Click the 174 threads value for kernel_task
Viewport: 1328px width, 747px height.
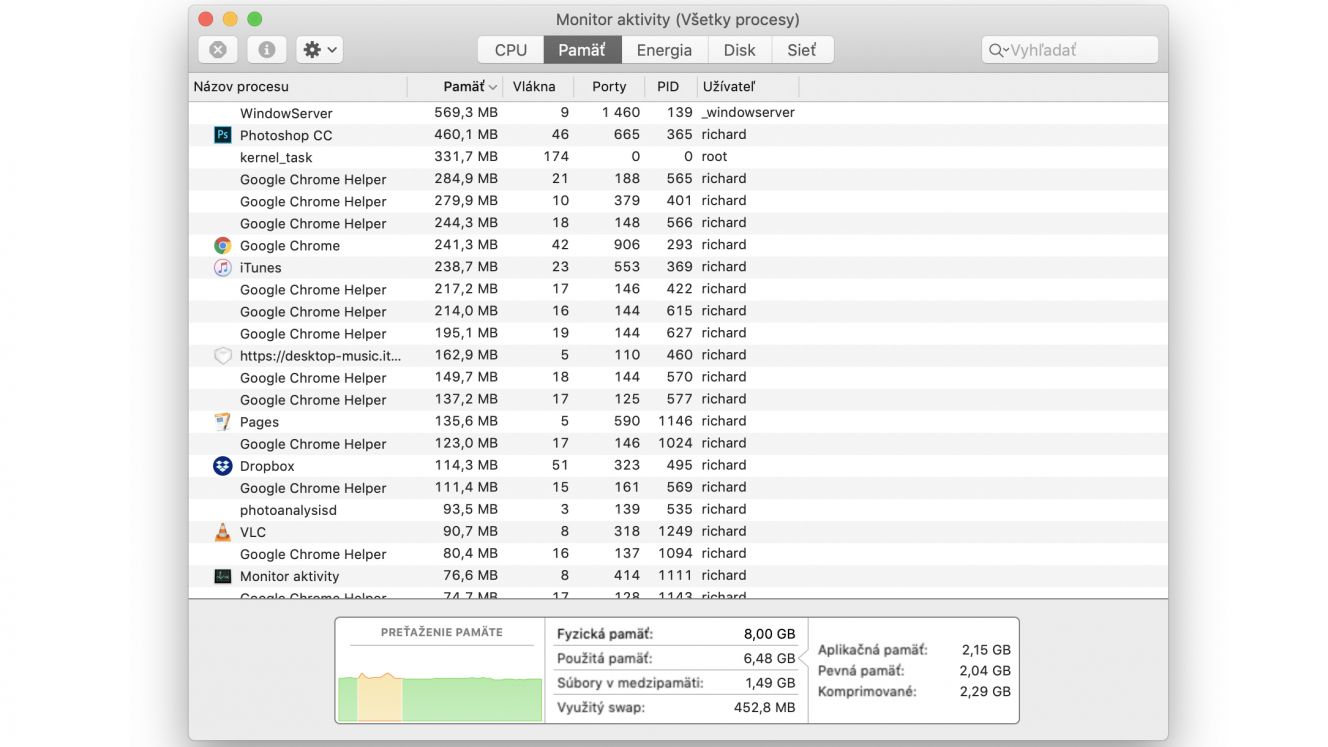(556, 157)
